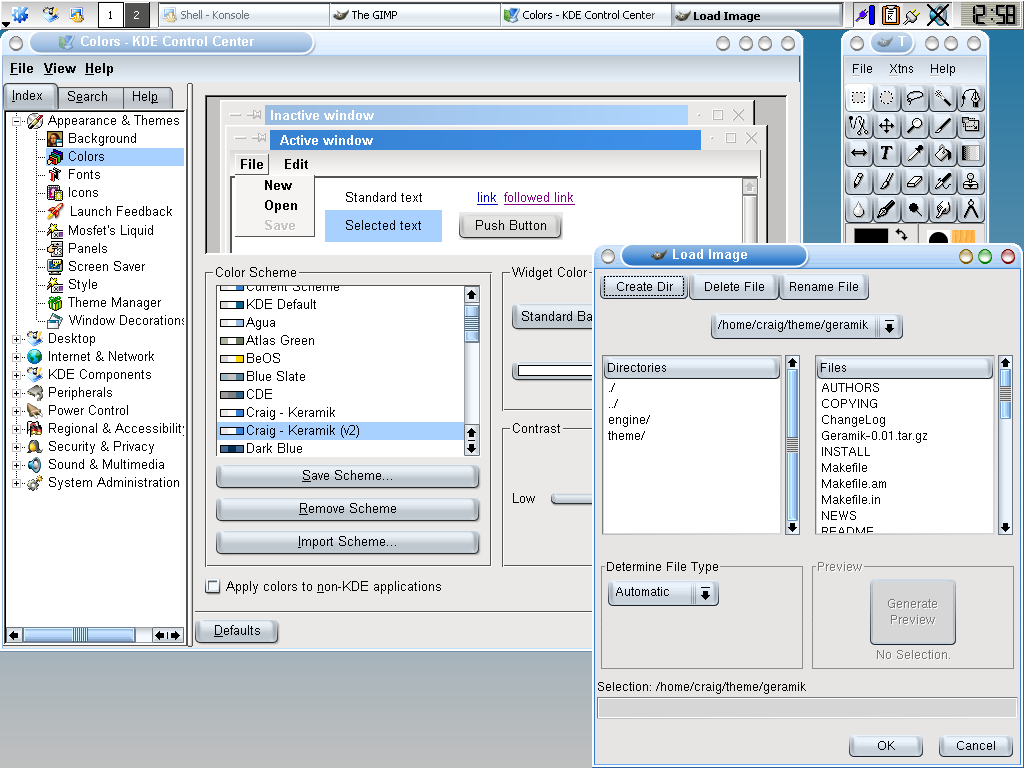Viewport: 1024px width, 768px height.
Task: Swap foreground and background colors arrow
Action: pyautogui.click(x=902, y=234)
